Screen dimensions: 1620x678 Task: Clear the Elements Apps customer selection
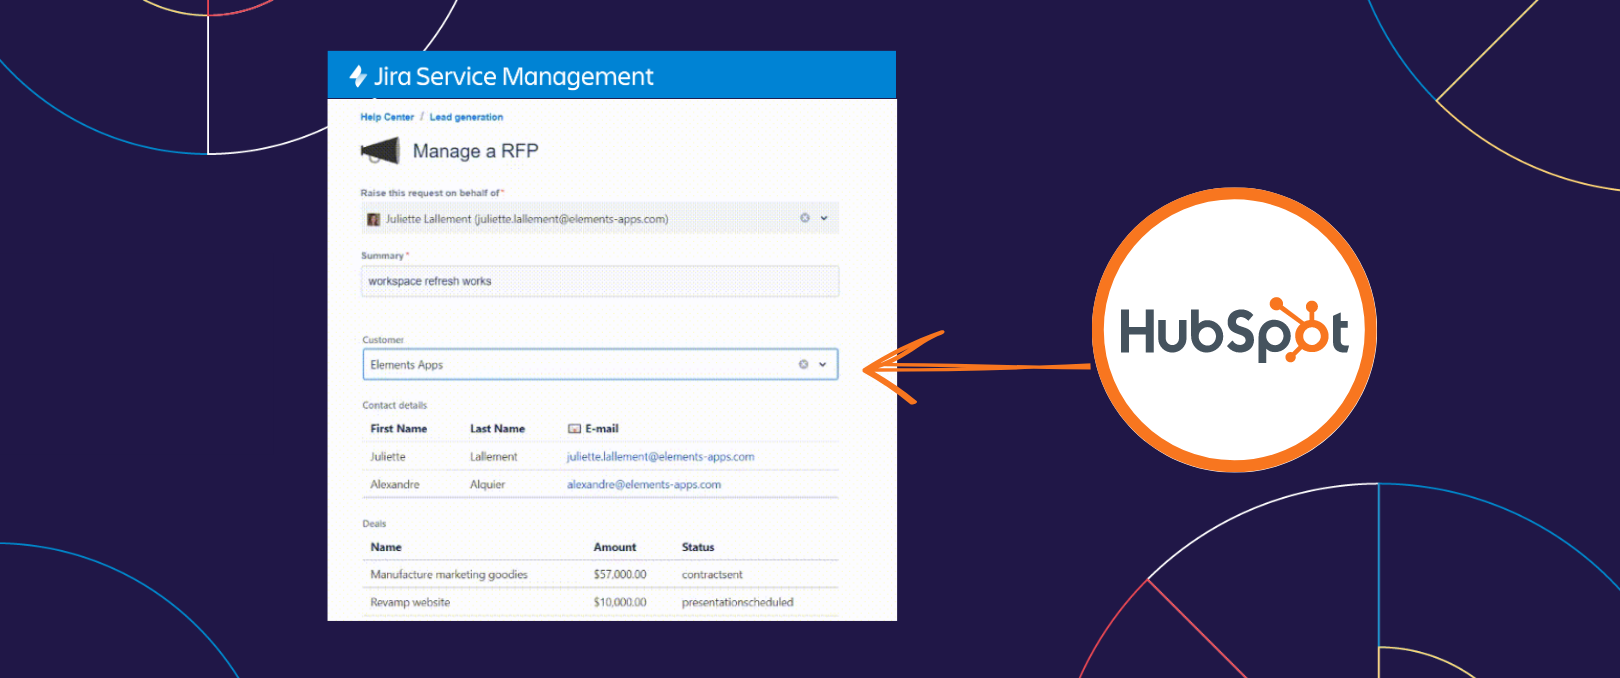click(x=803, y=364)
